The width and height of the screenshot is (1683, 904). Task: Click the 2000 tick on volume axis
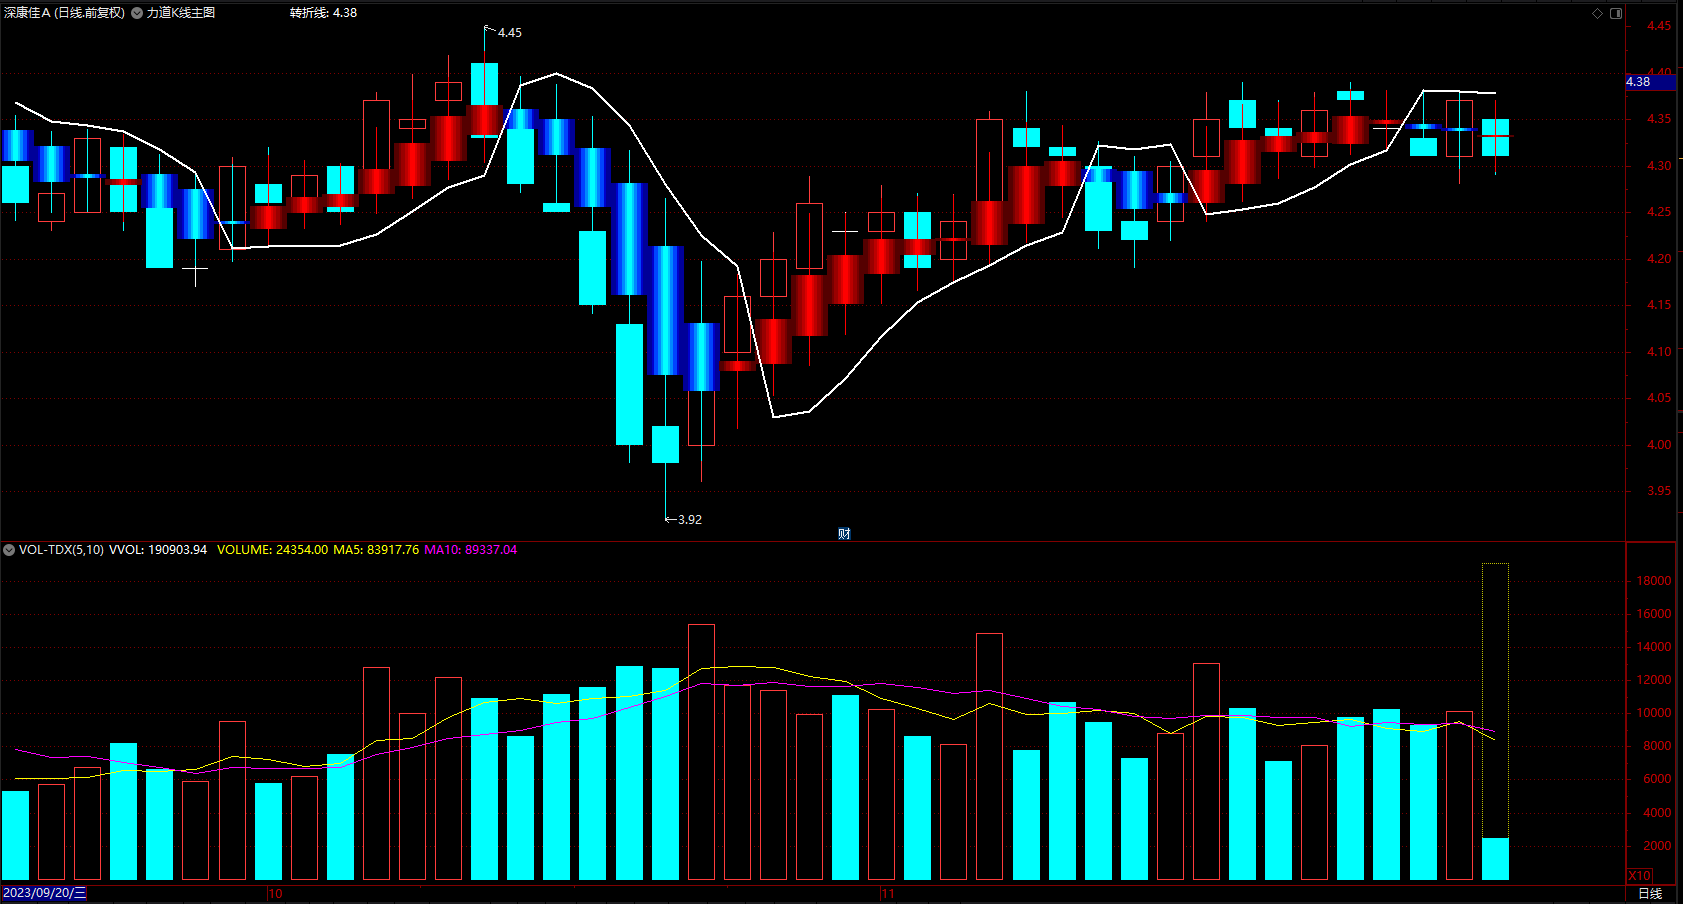tap(1657, 846)
